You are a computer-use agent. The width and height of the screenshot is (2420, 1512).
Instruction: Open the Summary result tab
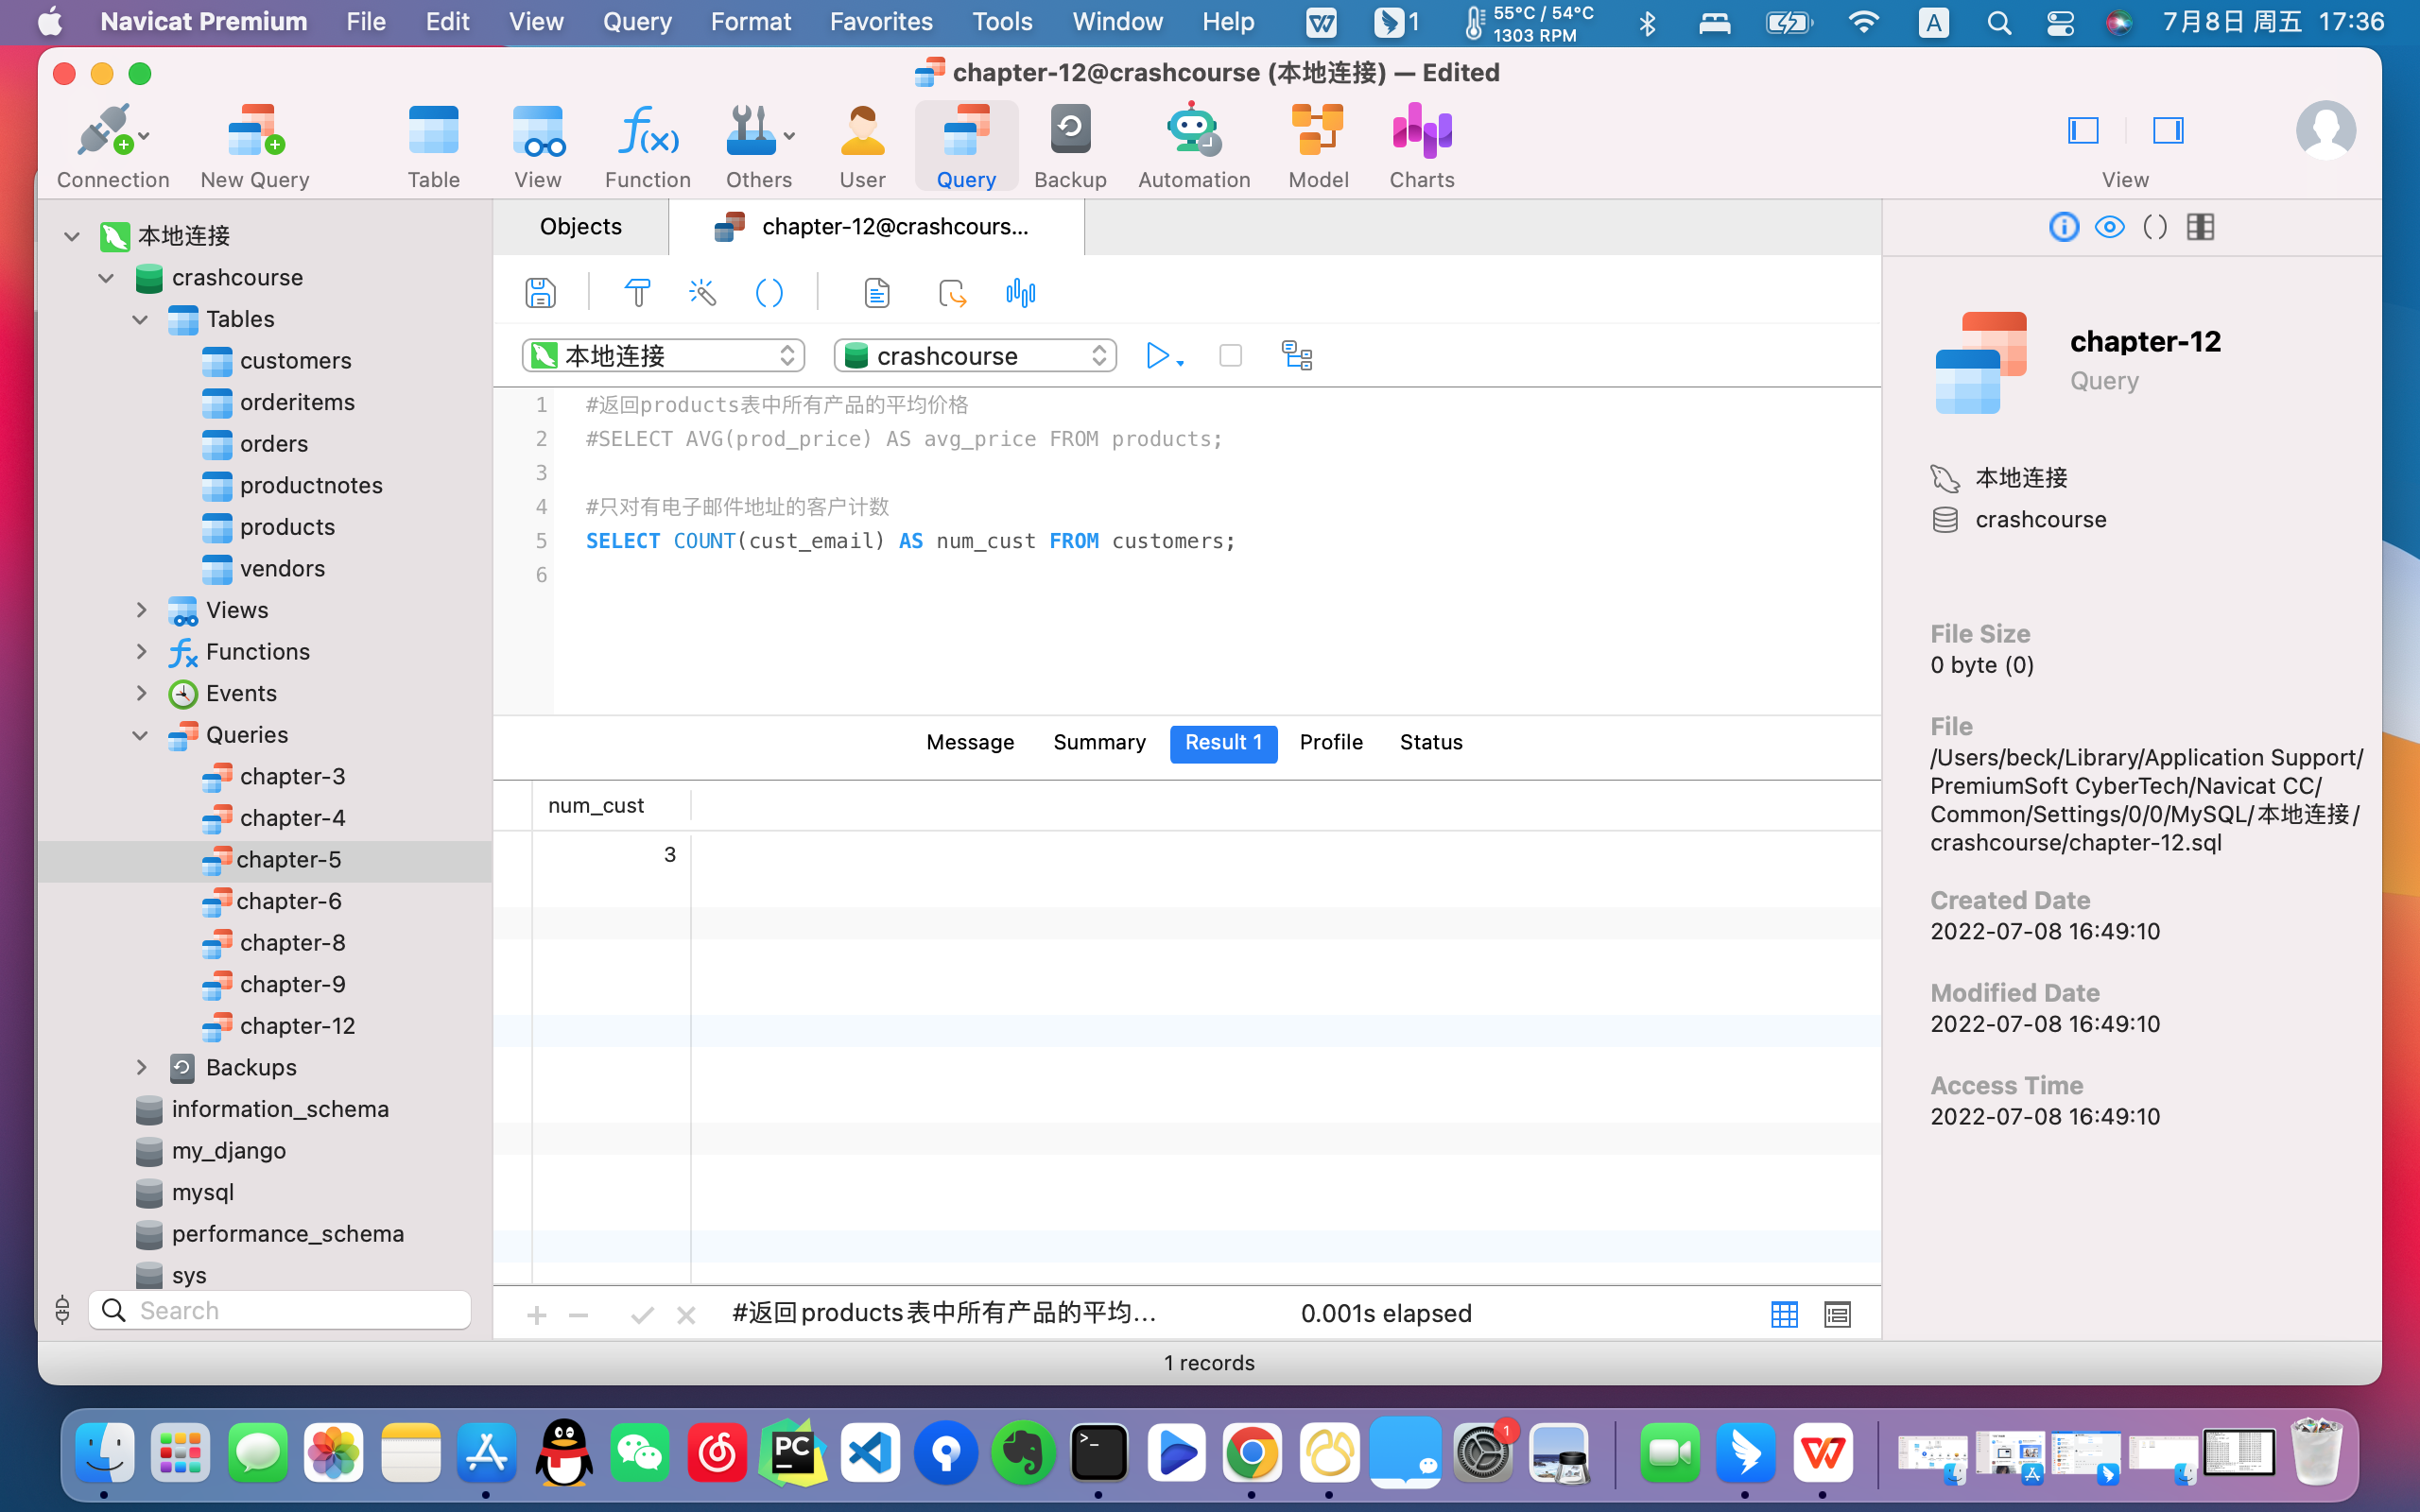[1099, 743]
